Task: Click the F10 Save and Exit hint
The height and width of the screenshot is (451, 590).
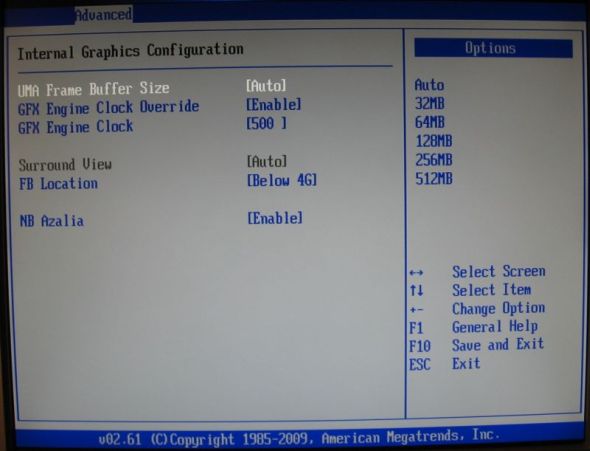Action: tap(476, 345)
